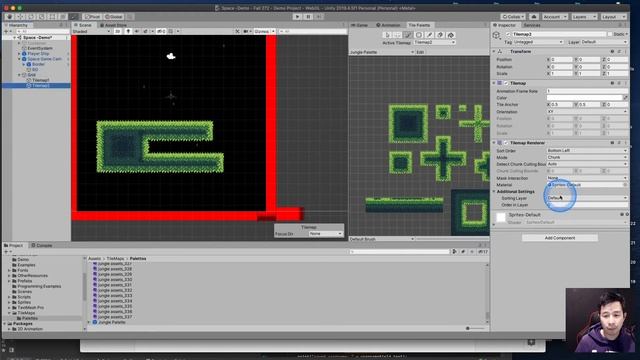This screenshot has width=640, height=360.
Task: Toggle 2D mode in Scene view
Action: [118, 31]
